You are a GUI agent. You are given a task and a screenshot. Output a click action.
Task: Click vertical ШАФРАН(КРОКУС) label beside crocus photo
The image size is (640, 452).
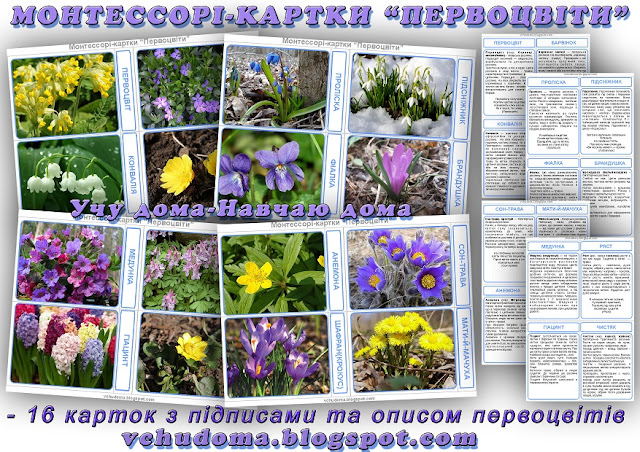(x=338, y=354)
